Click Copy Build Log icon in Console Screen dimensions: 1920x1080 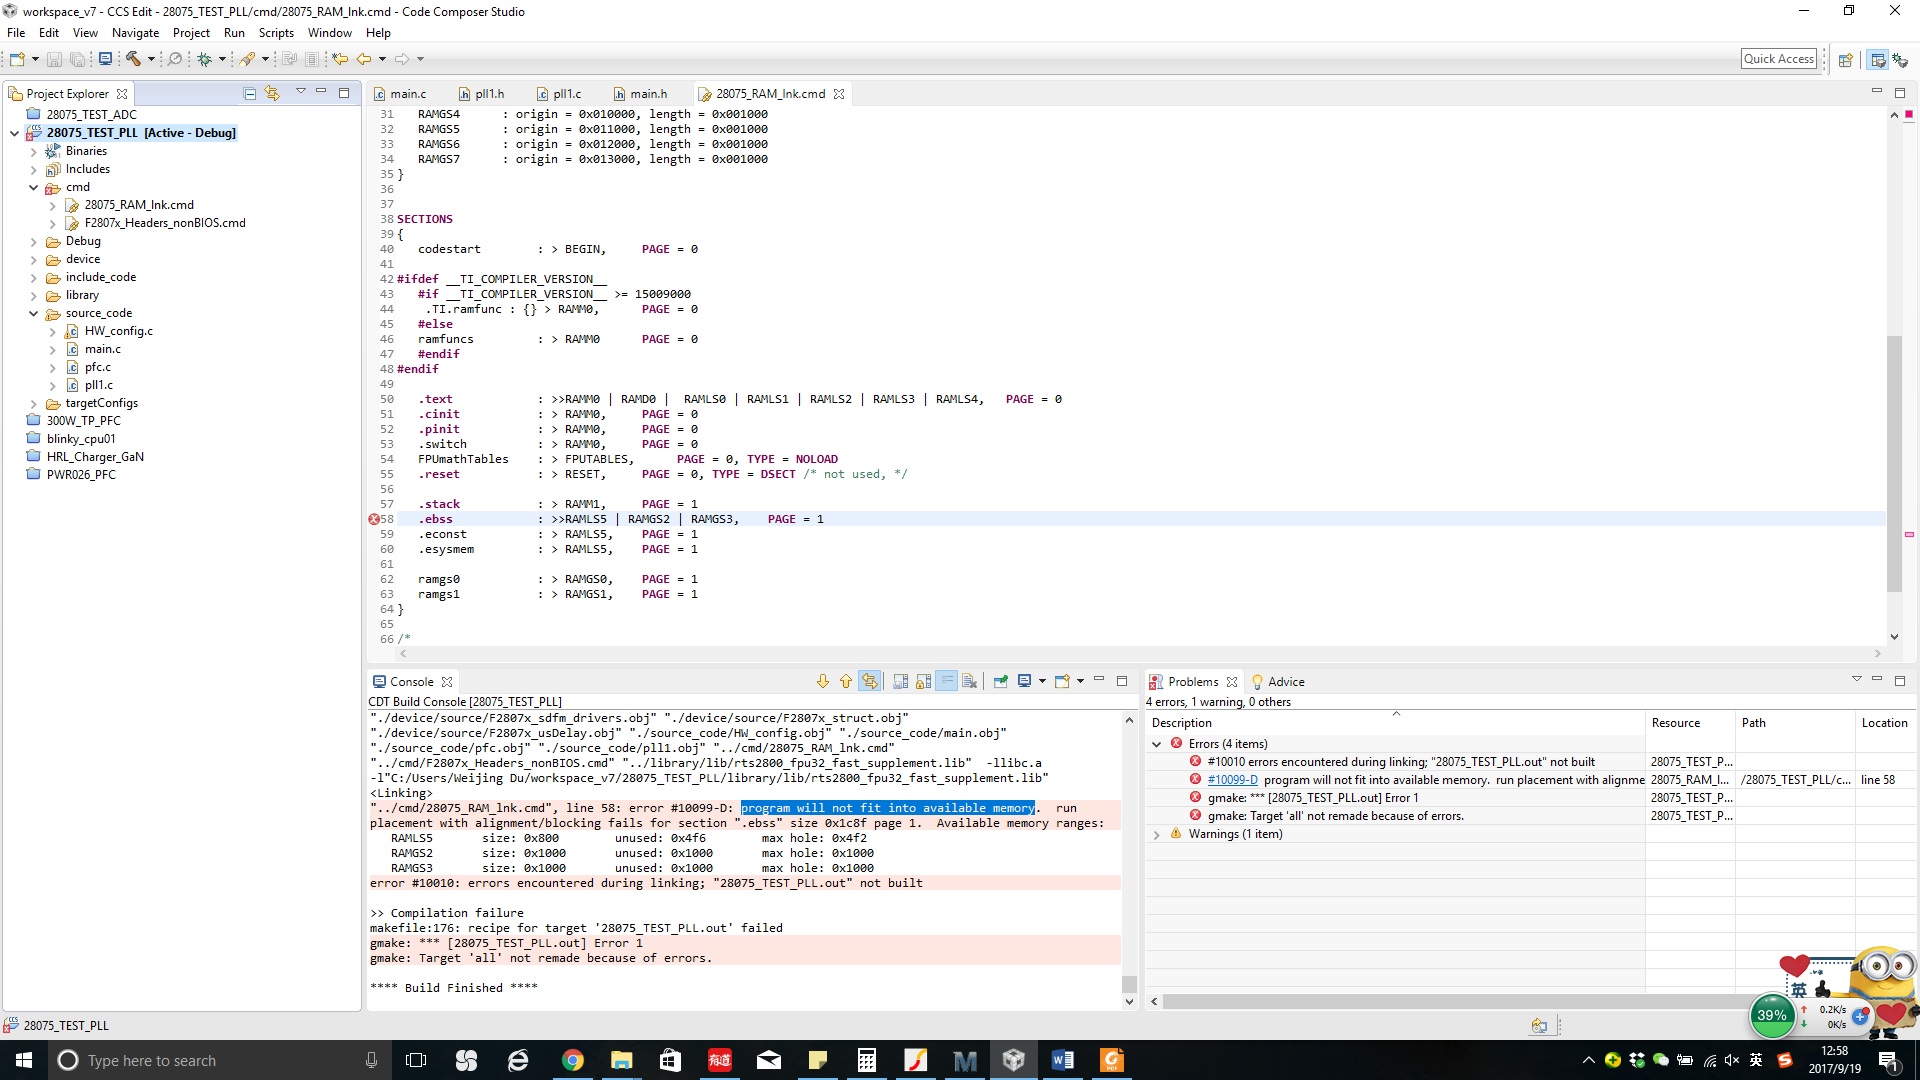[900, 682]
